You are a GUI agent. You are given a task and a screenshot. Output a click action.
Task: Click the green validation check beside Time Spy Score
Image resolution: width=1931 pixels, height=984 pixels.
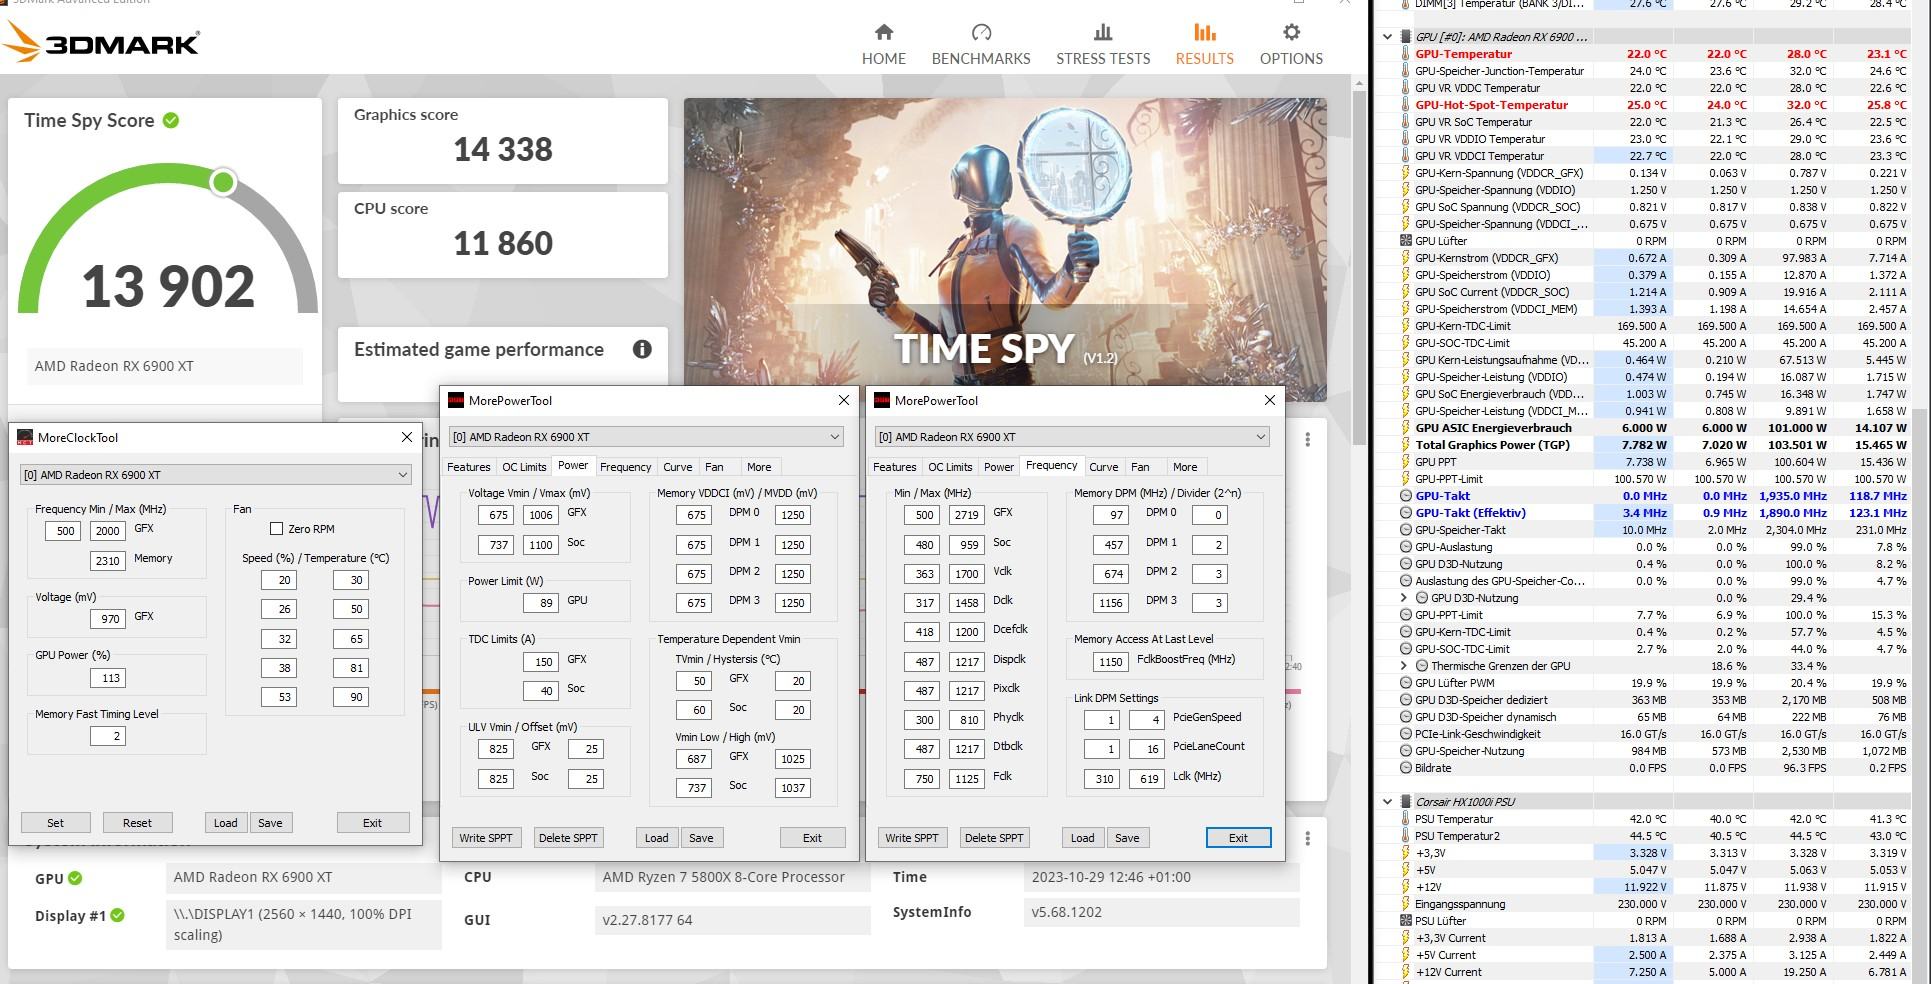[x=171, y=120]
